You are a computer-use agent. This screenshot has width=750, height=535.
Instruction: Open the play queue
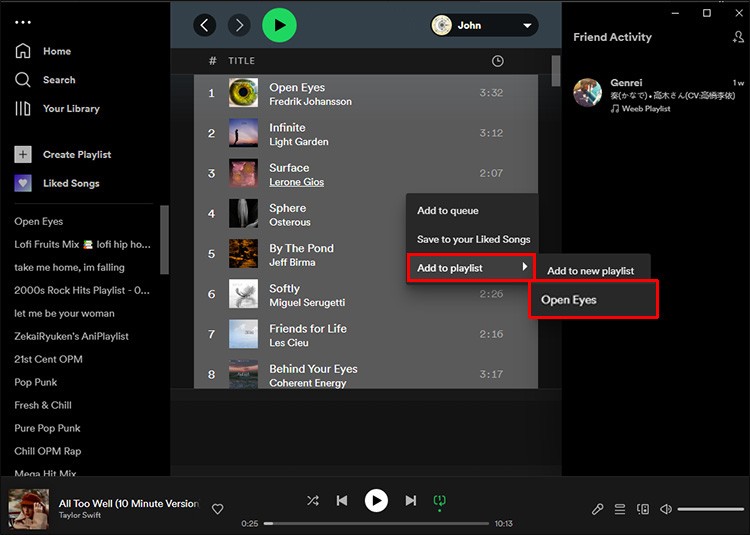[620, 509]
